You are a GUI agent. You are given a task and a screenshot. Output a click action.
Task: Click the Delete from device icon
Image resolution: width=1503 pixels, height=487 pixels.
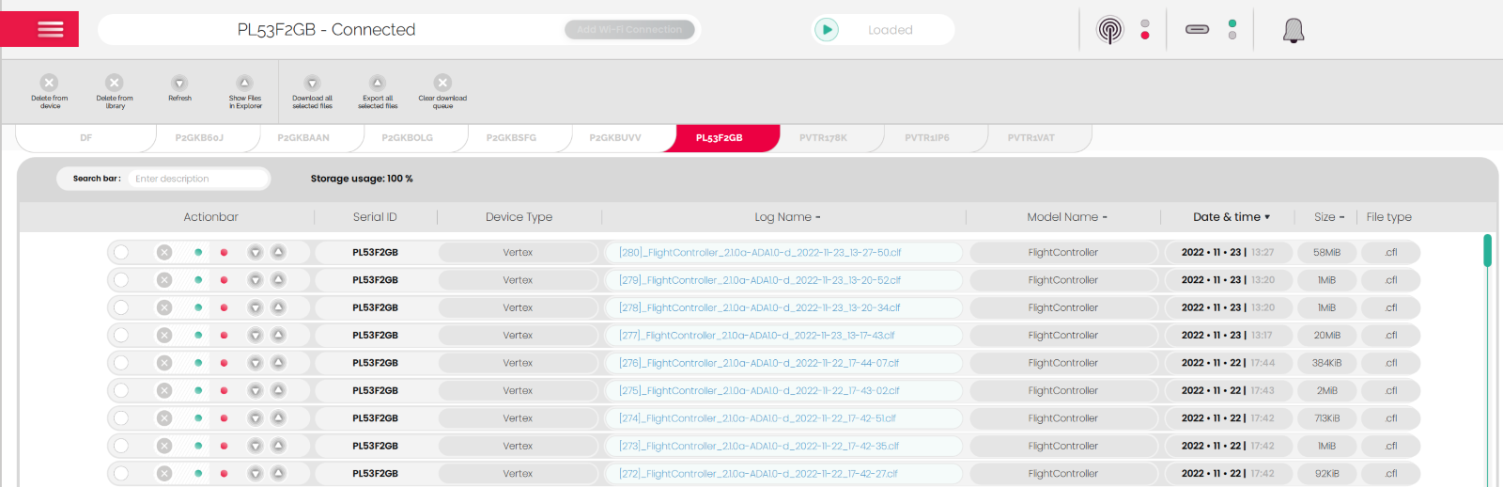pyautogui.click(x=49, y=83)
